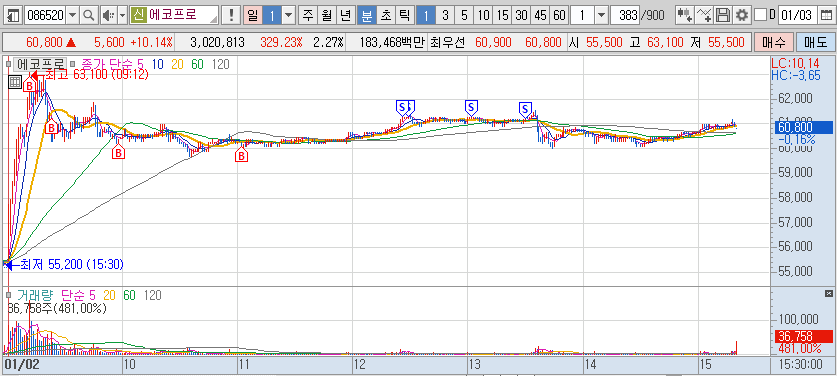The width and height of the screenshot is (837, 376).
Task: Select the 30 minute interval tab
Action: click(x=522, y=15)
